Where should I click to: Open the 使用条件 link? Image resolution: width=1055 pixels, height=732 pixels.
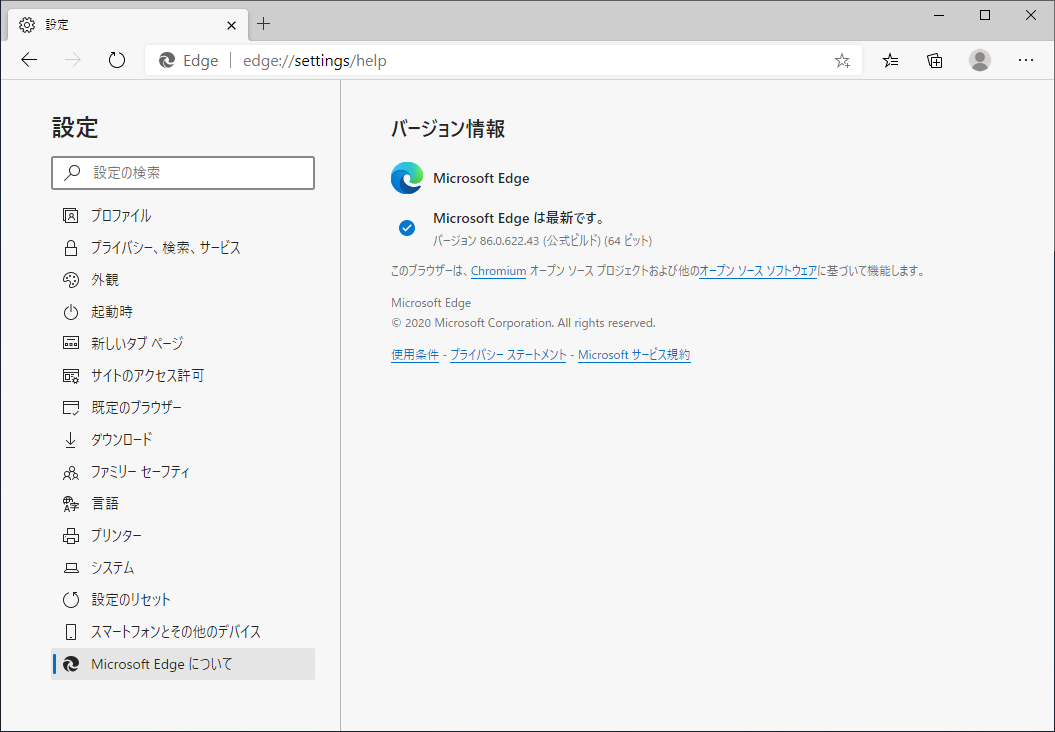pyautogui.click(x=415, y=354)
